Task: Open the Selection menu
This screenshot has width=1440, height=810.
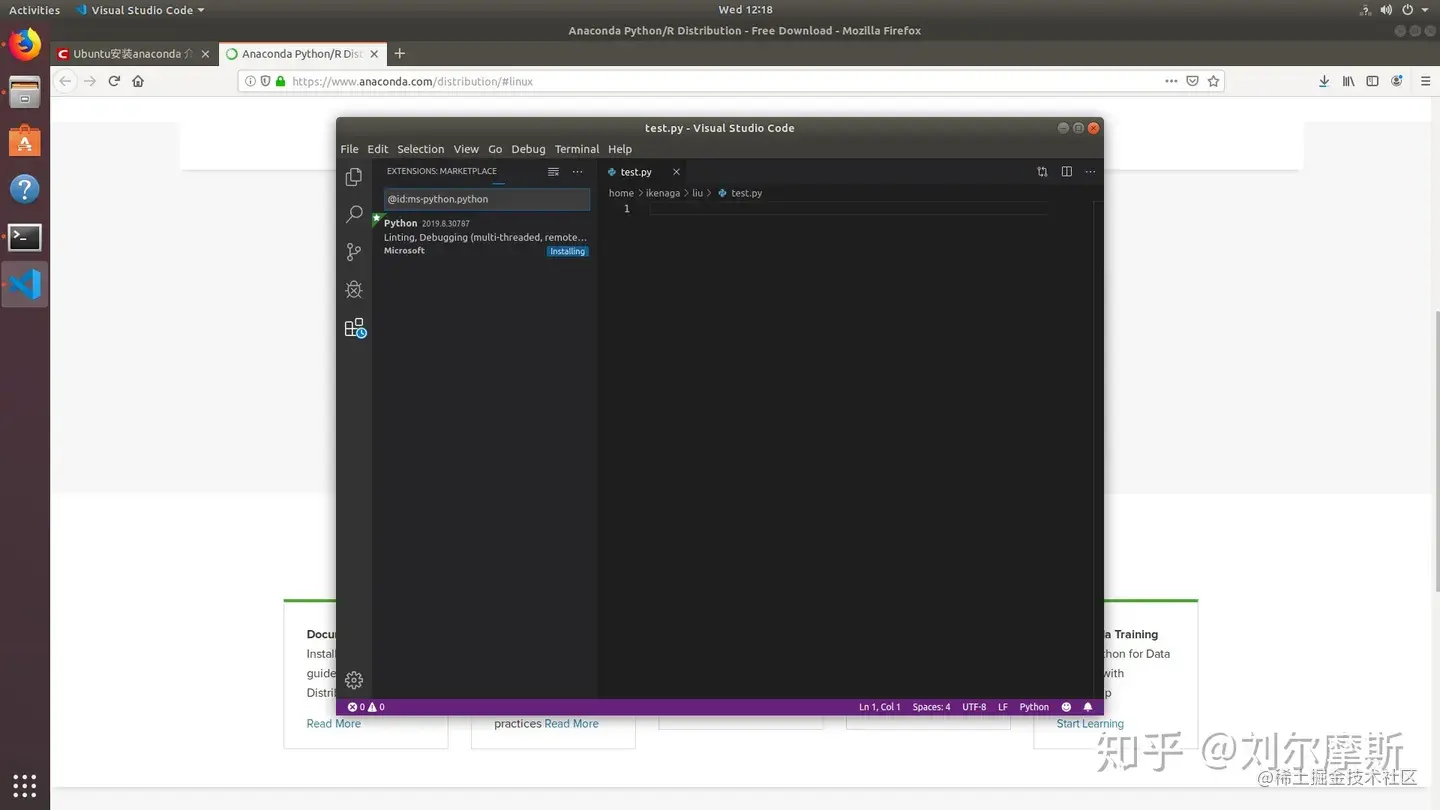Action: [420, 149]
